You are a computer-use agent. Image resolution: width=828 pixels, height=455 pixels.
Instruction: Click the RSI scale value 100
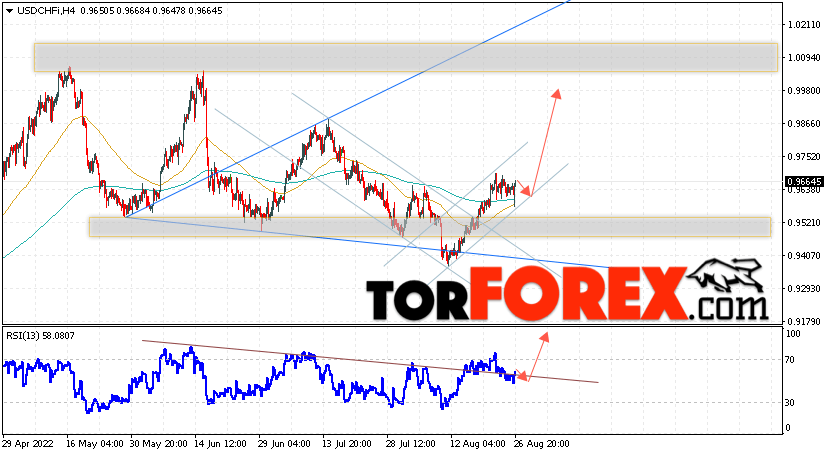pos(793,334)
